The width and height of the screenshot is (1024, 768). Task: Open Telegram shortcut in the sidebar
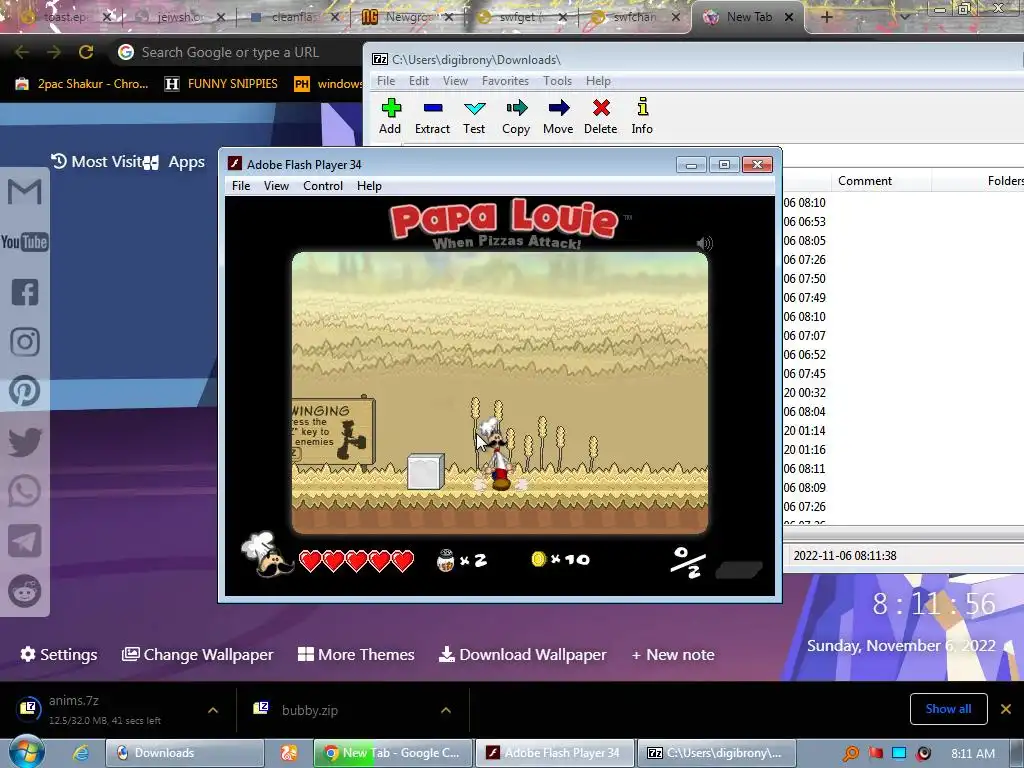point(25,541)
